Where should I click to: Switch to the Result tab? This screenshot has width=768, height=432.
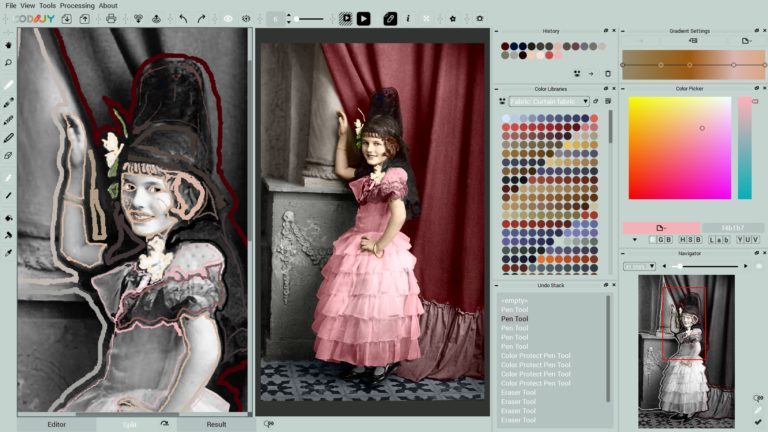(216, 424)
